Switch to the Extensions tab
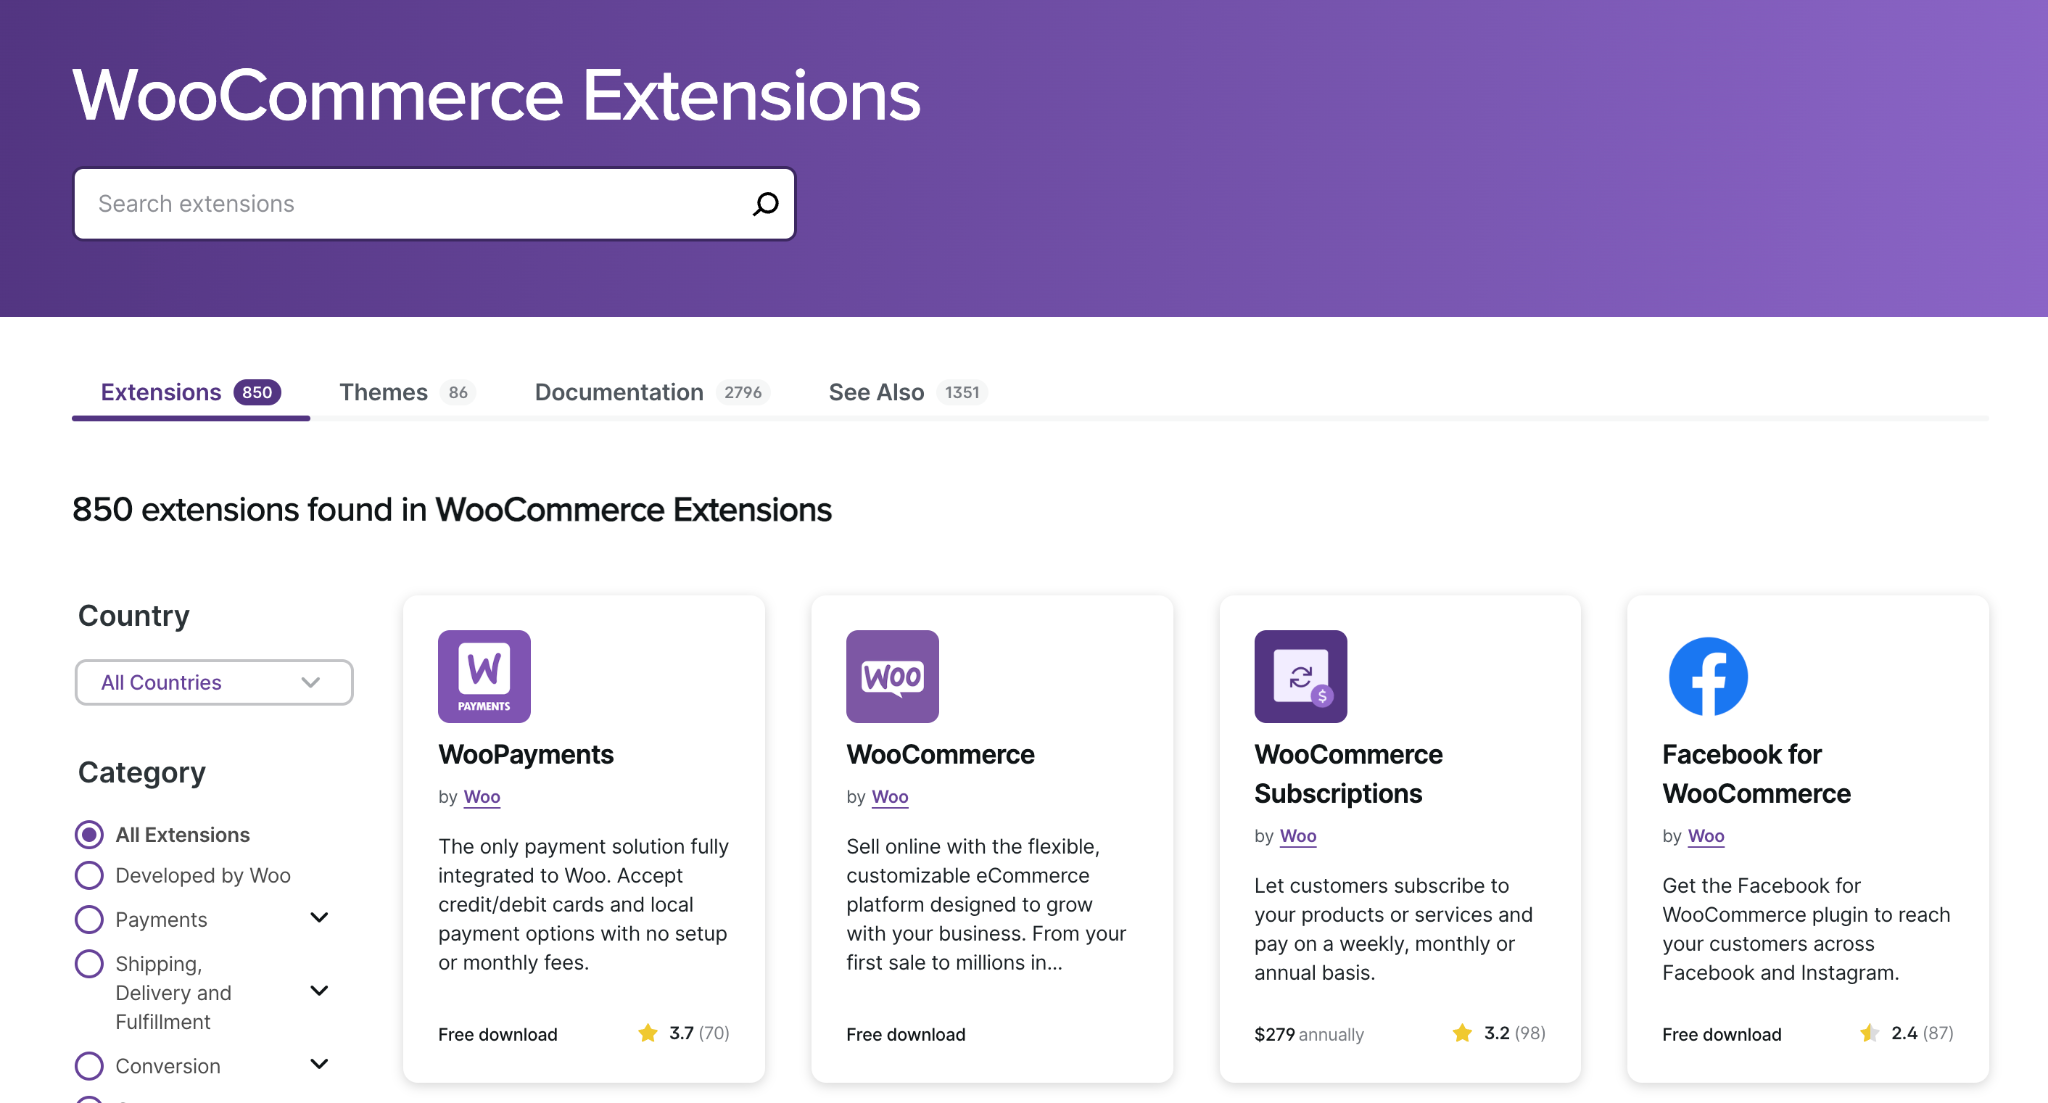Screen dimensions: 2048x1103 190,392
